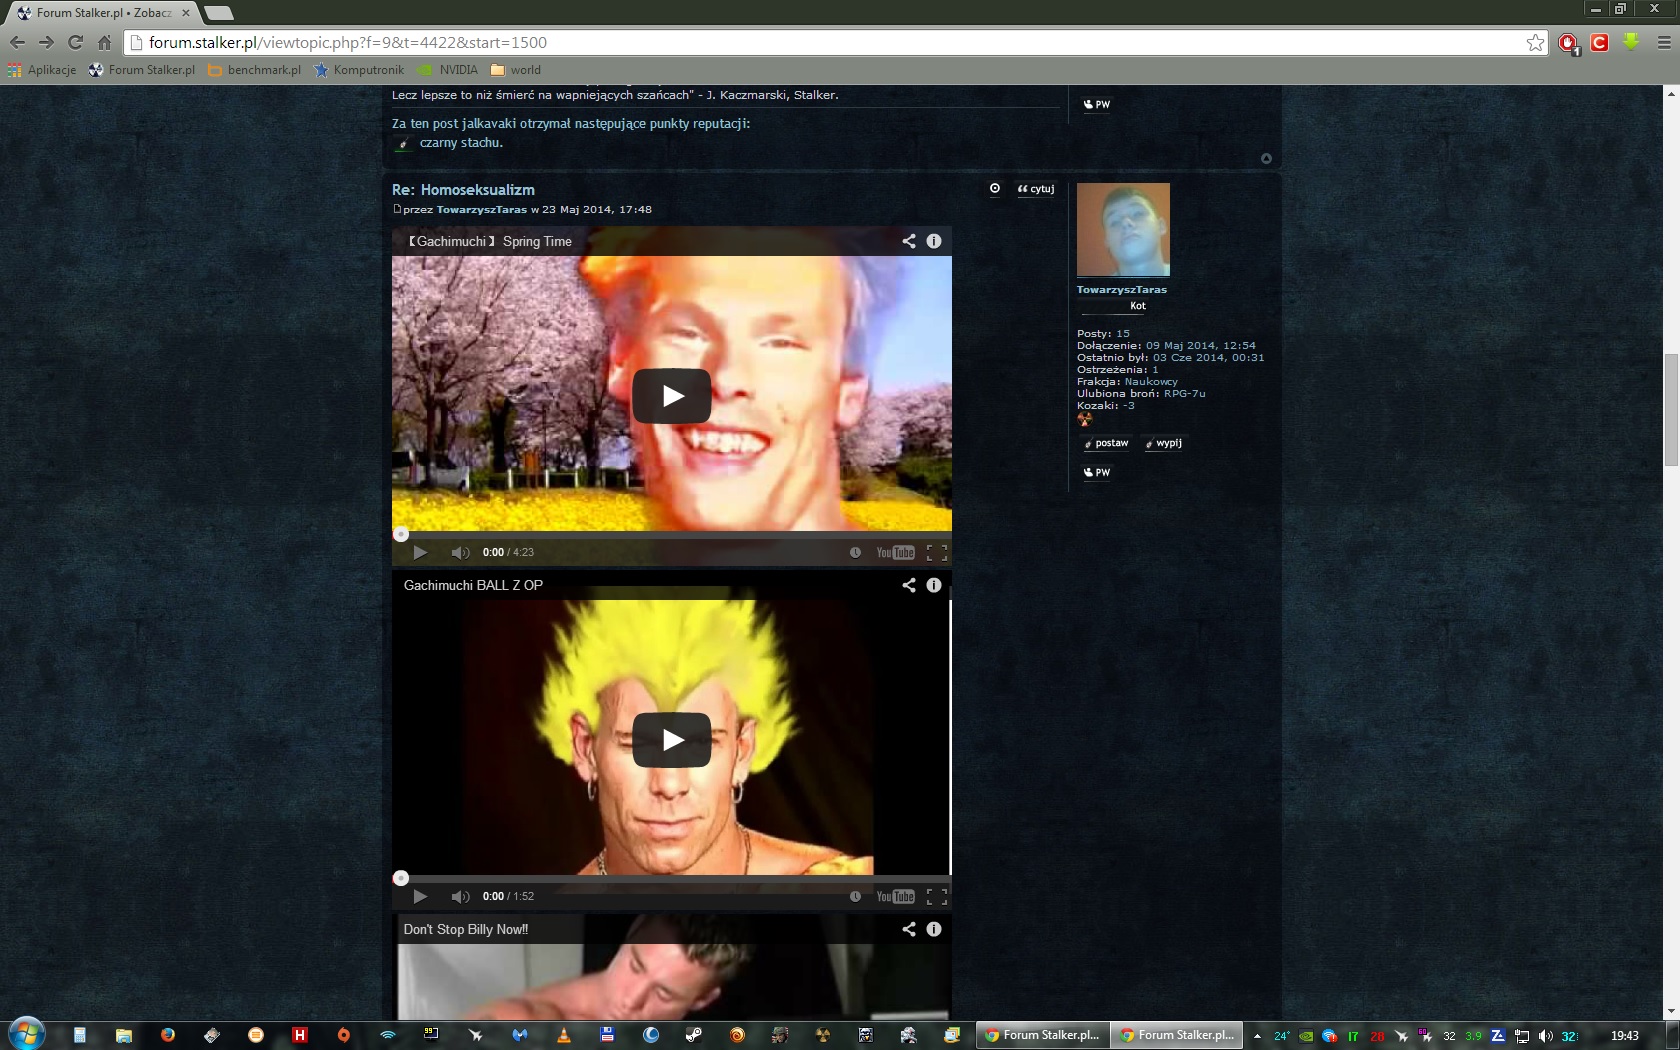The image size is (1680, 1050).
Task: Open video title link Gachimuchi Spring Time
Action: (490, 241)
